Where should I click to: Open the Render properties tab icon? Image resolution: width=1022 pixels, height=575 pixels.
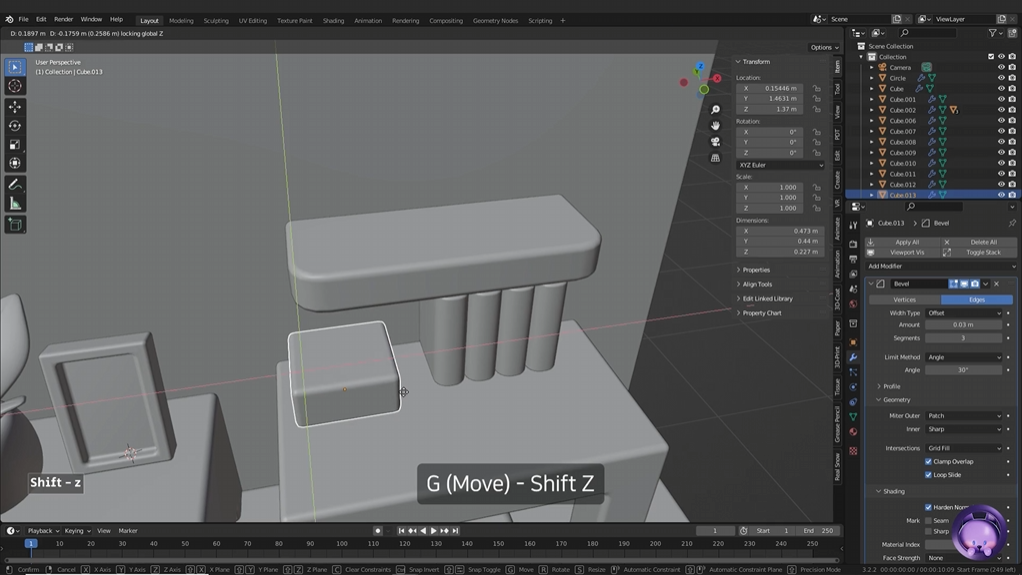pos(853,244)
